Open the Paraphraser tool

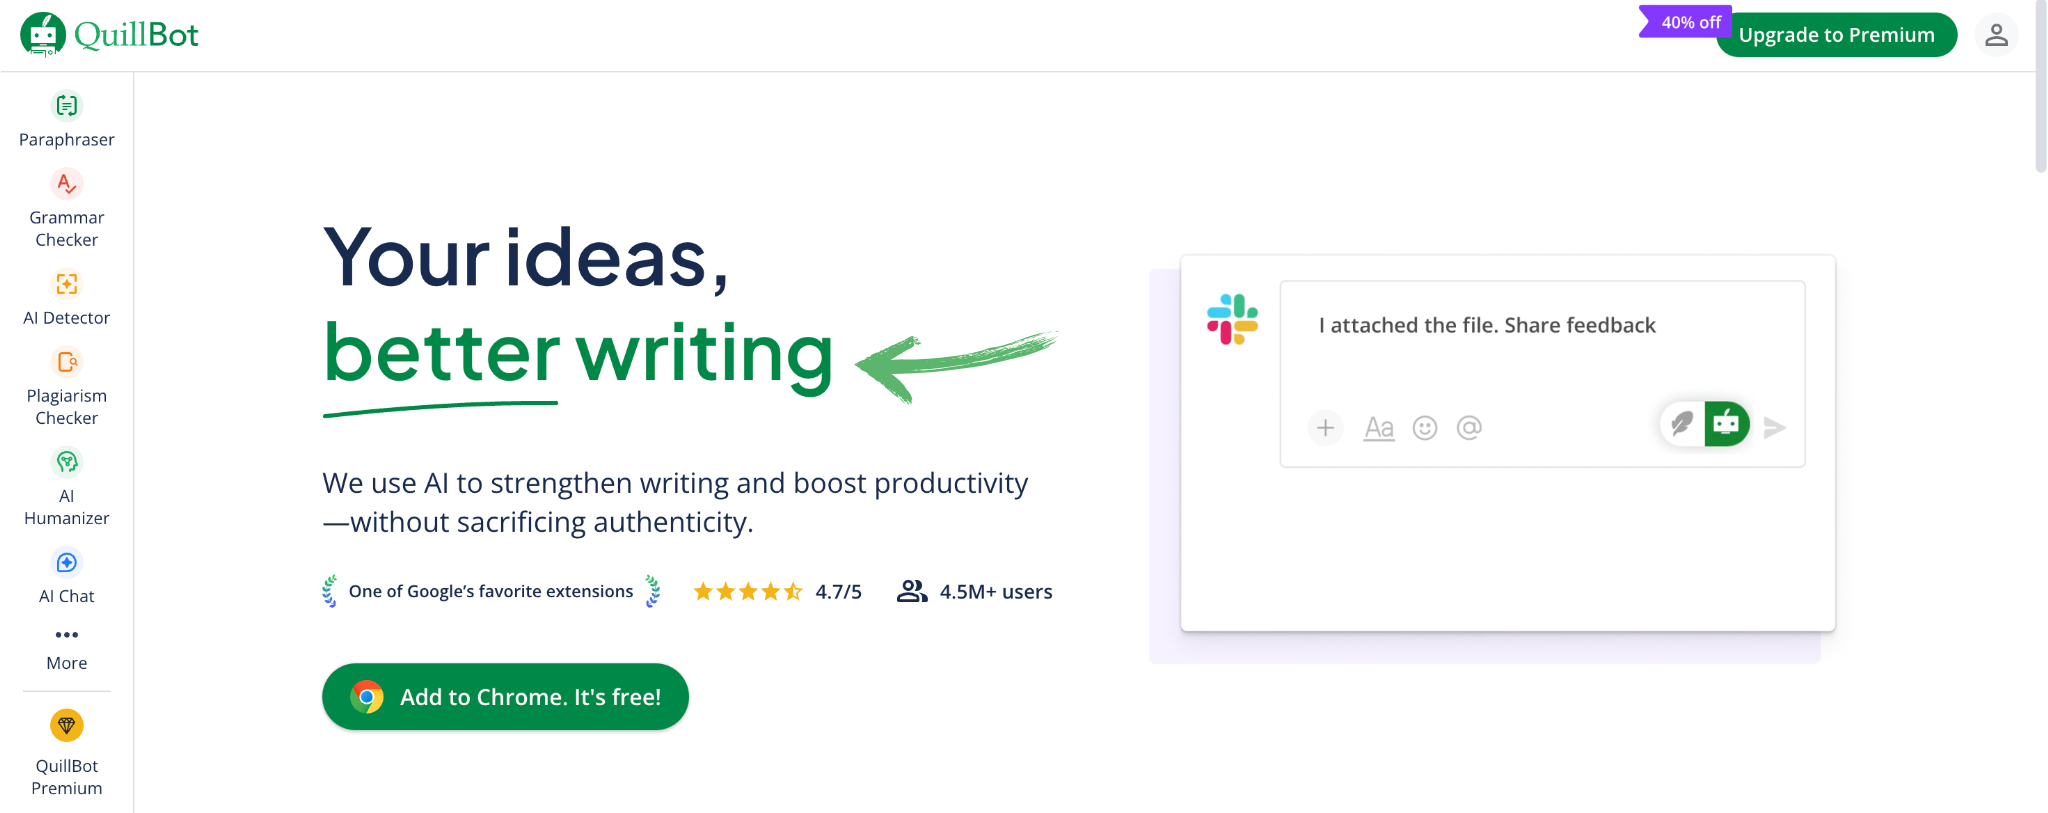[x=66, y=119]
